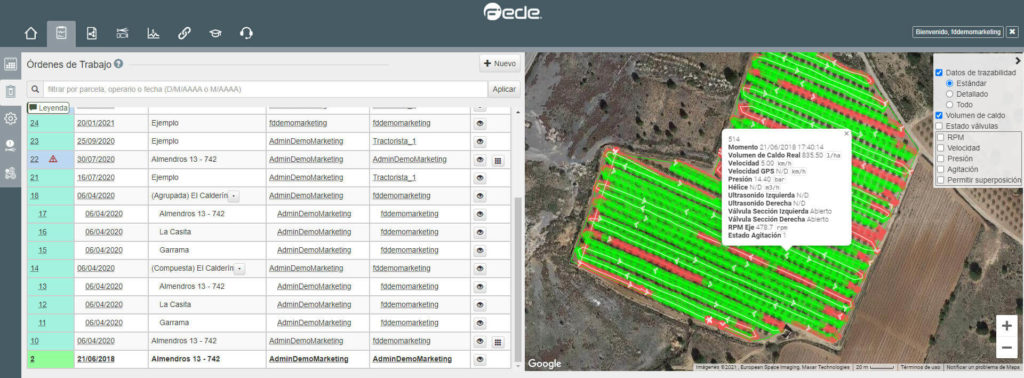Select the Detallado radio option

[x=950, y=94]
